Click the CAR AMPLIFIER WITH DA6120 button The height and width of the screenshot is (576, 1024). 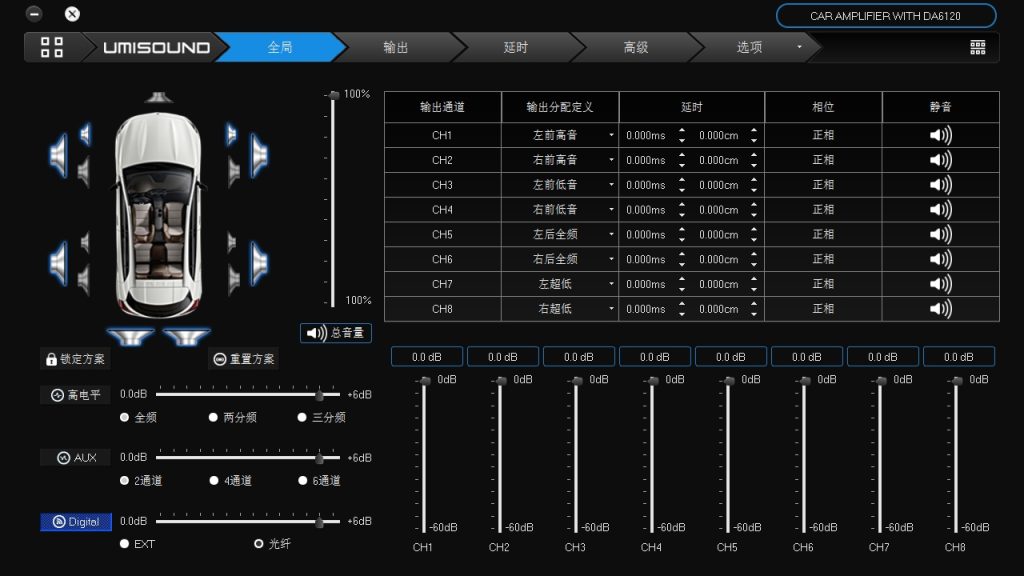(x=886, y=16)
